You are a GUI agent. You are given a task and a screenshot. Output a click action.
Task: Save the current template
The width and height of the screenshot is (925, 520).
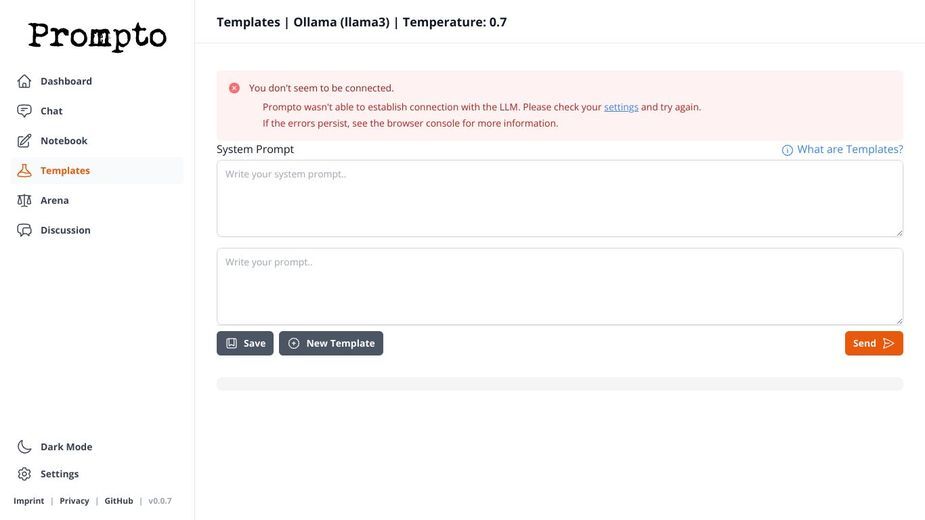coord(245,344)
